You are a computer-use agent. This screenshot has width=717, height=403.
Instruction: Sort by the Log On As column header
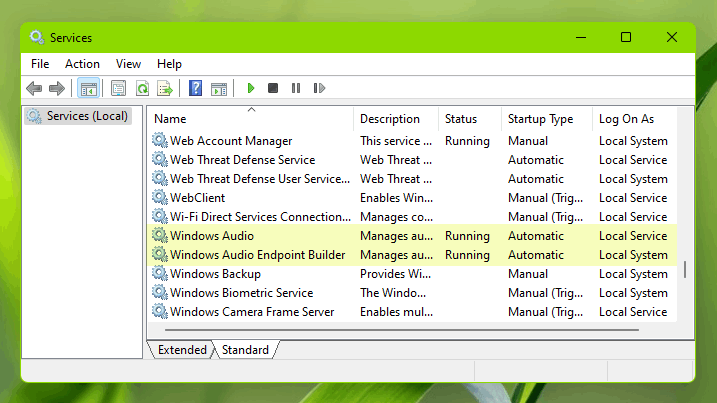click(x=634, y=119)
